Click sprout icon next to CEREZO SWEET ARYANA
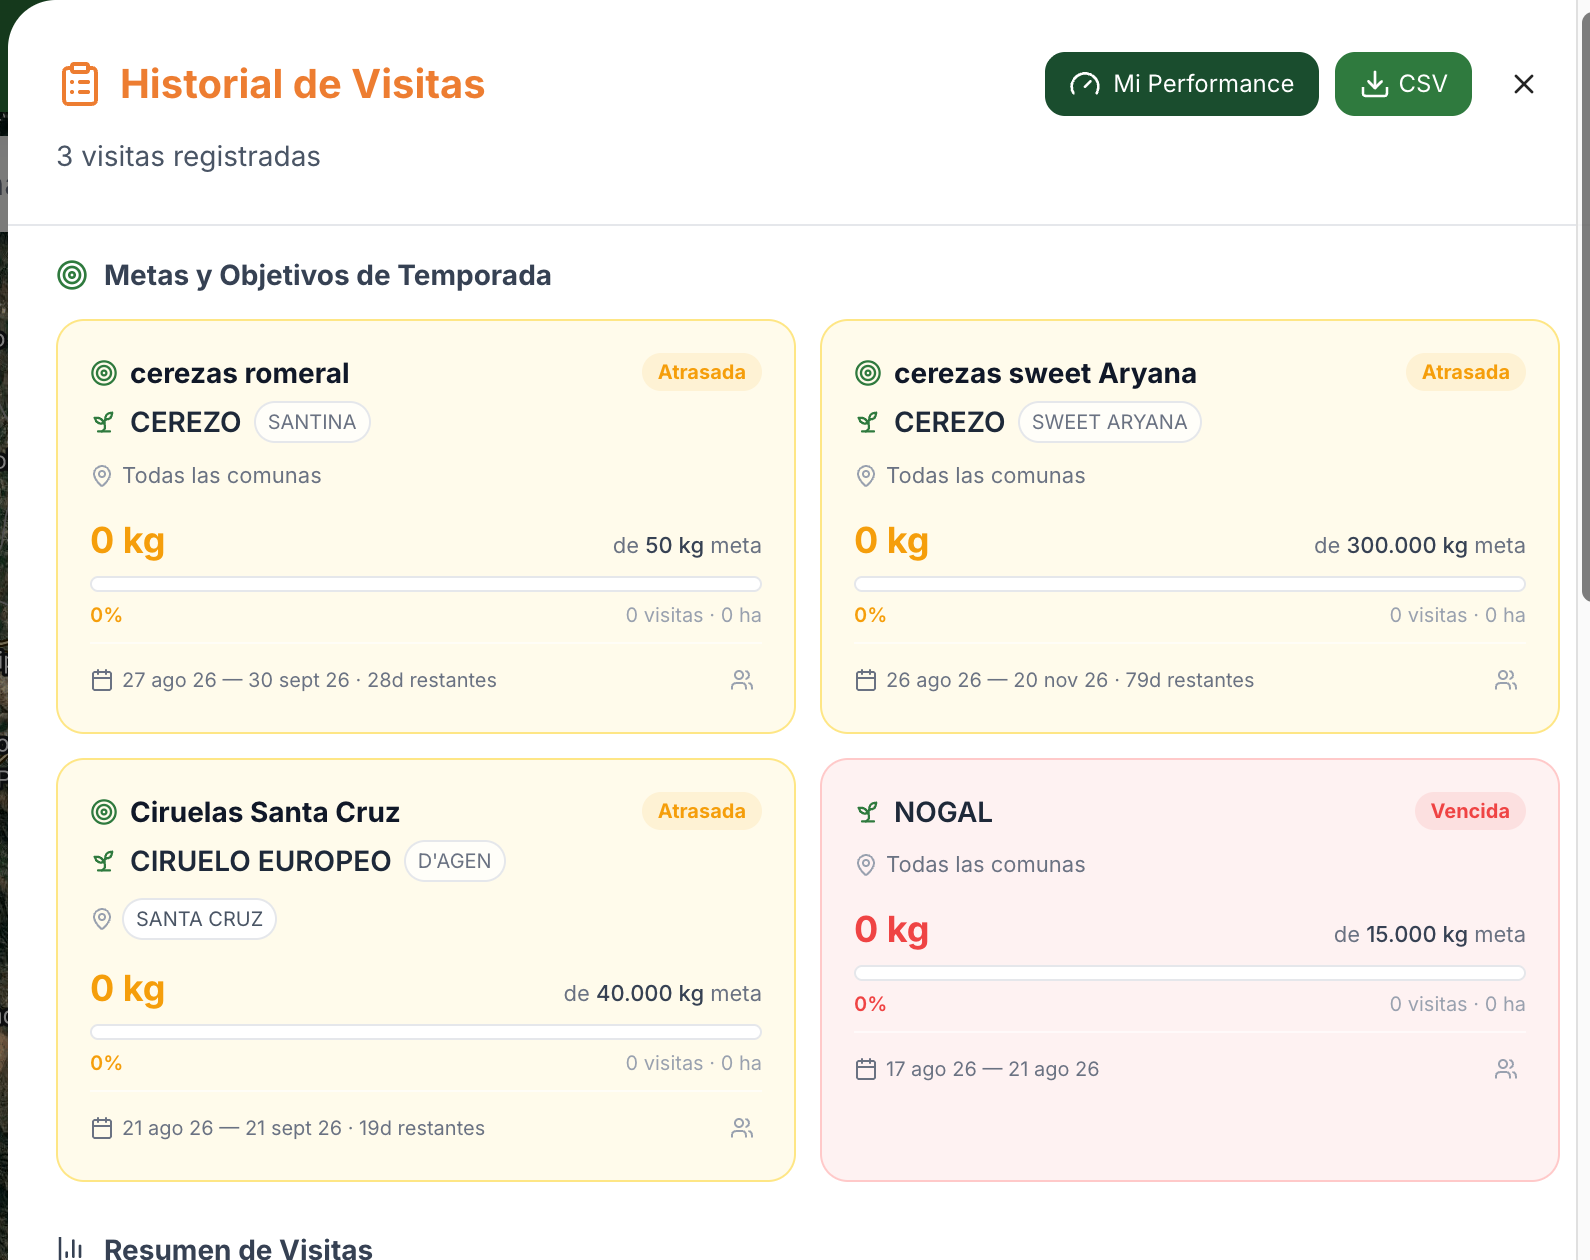 tap(867, 422)
